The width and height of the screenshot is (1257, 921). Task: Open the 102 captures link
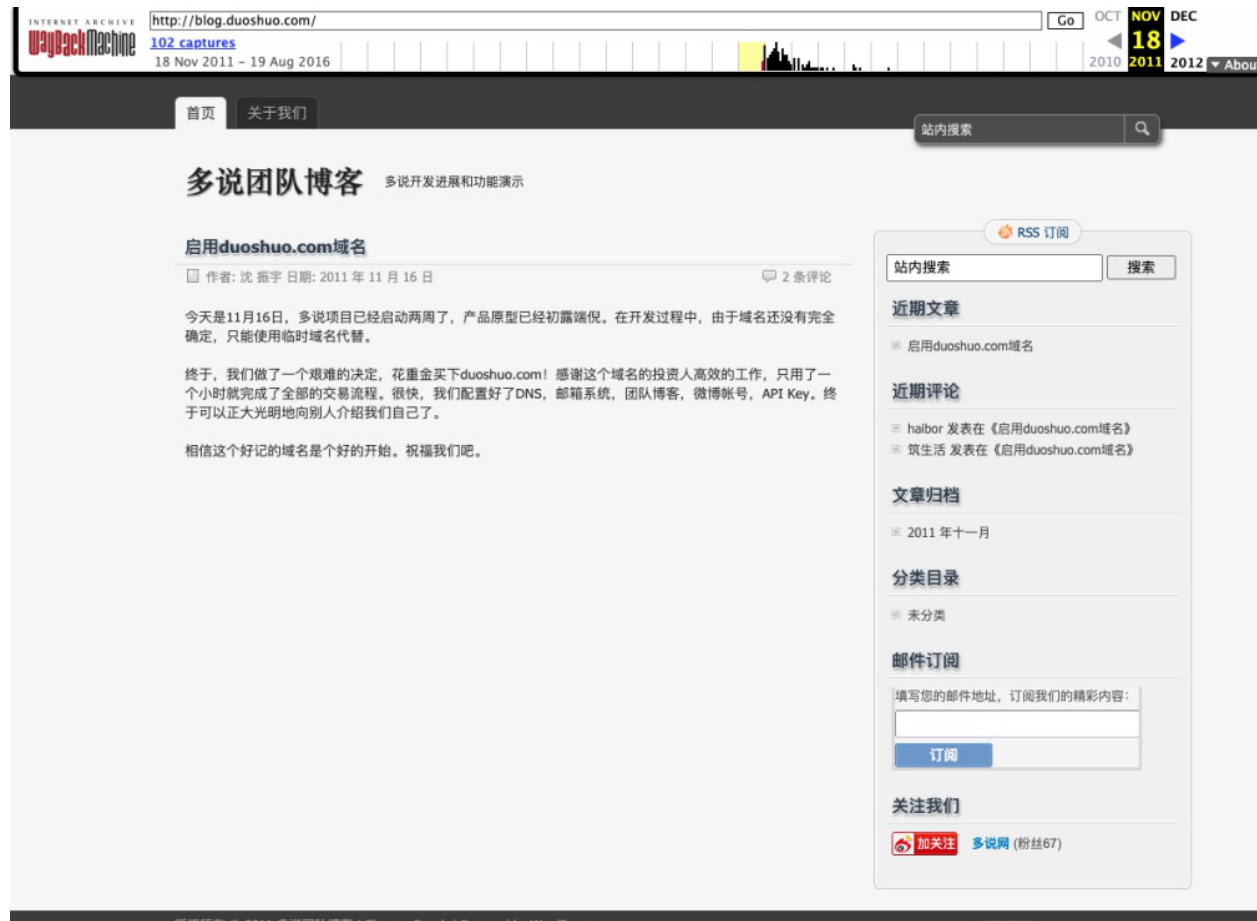(193, 43)
